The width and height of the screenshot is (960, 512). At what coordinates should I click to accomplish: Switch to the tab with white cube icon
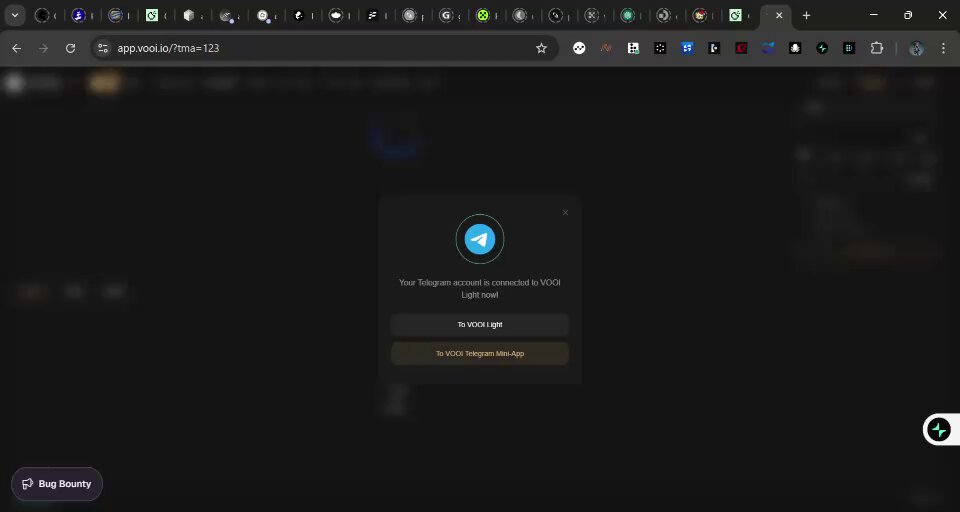pyautogui.click(x=189, y=15)
